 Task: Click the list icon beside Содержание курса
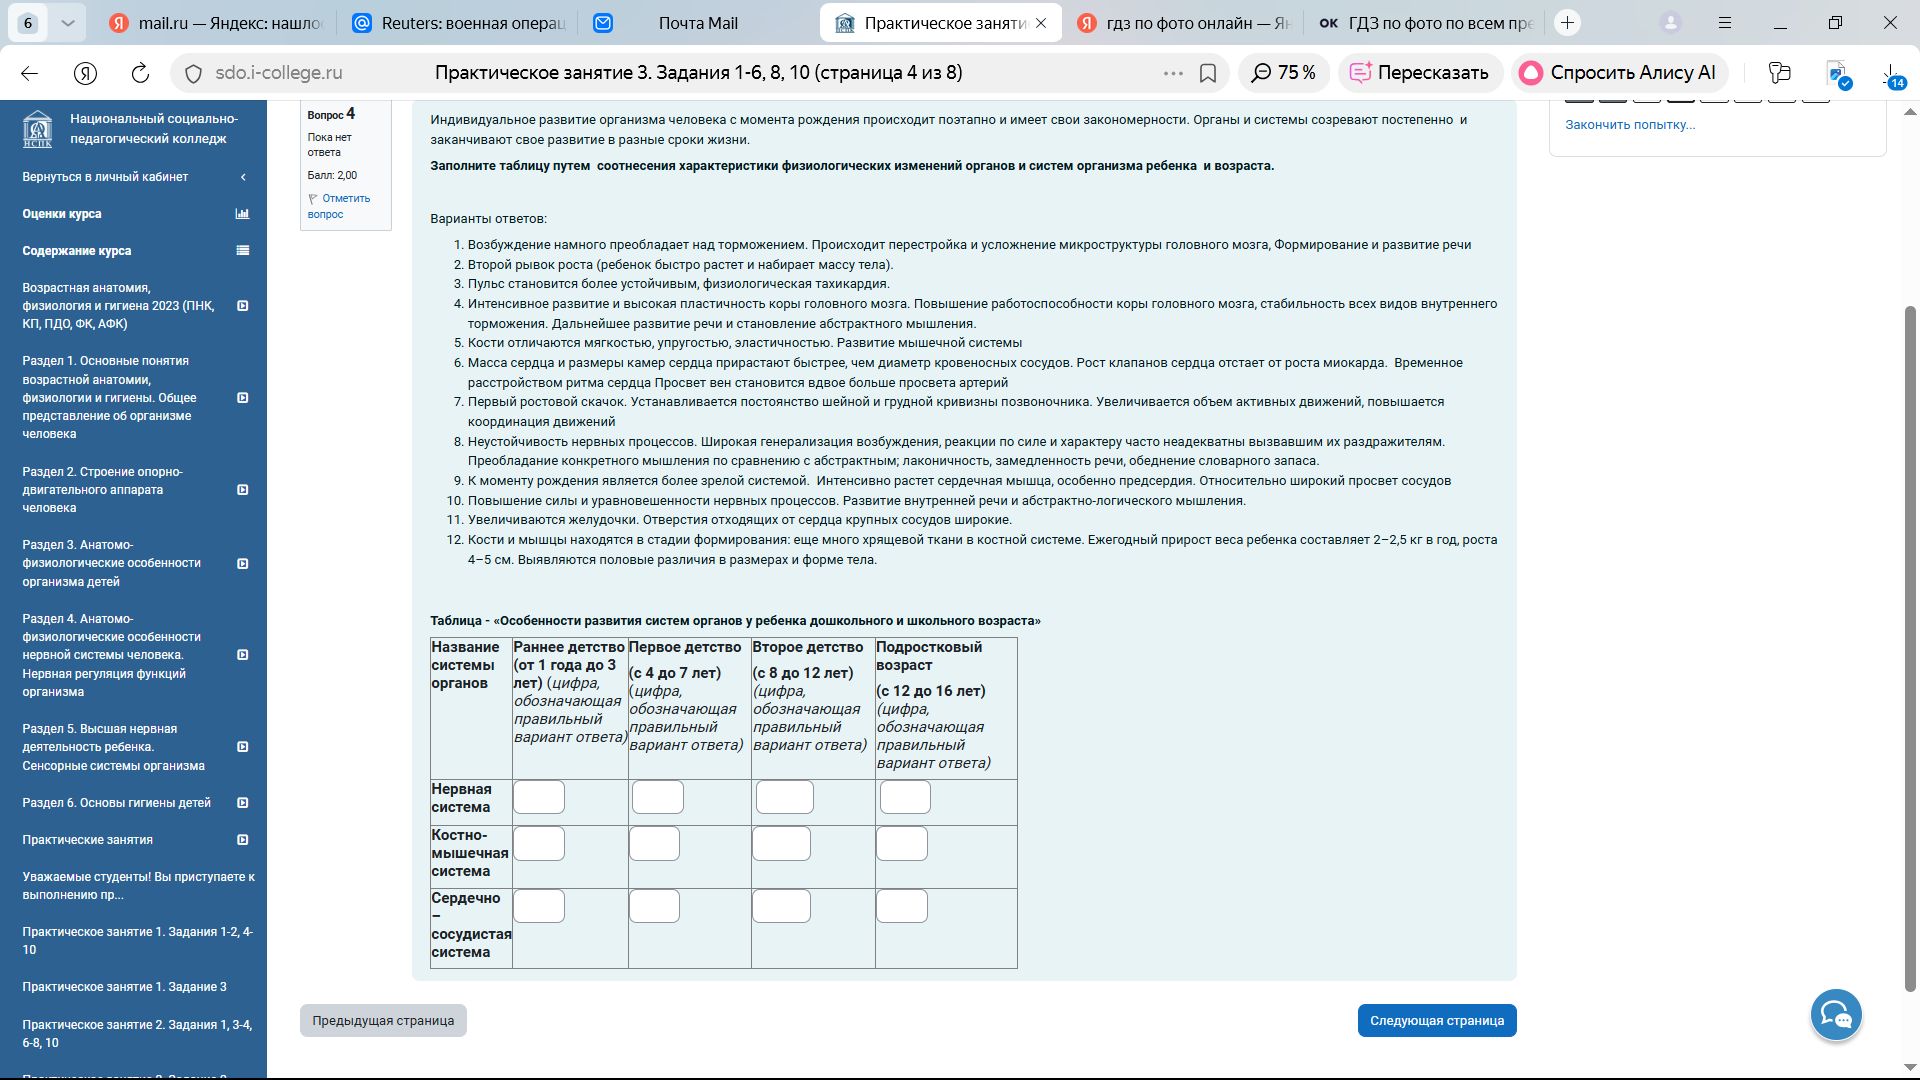point(242,251)
